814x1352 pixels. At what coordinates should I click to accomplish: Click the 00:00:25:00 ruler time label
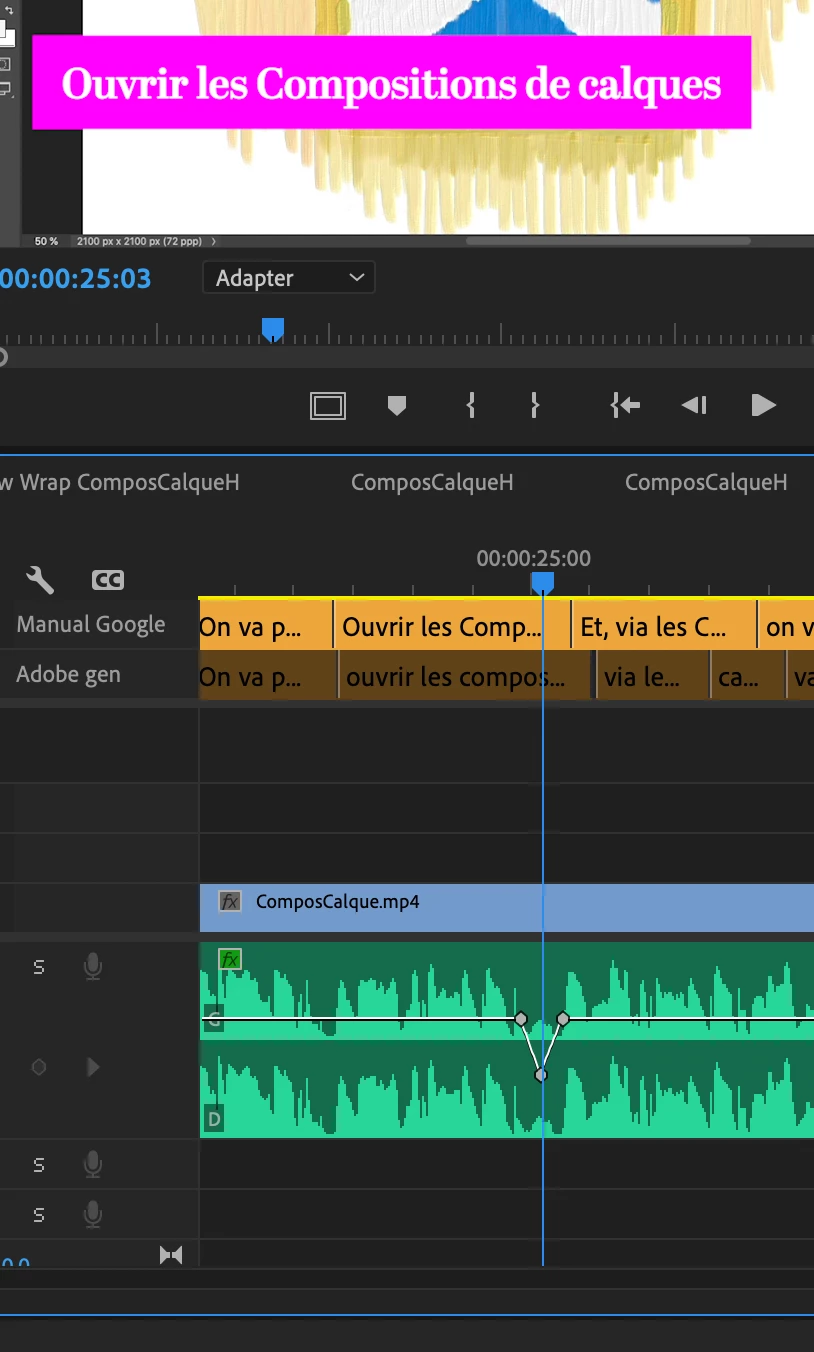coord(533,558)
